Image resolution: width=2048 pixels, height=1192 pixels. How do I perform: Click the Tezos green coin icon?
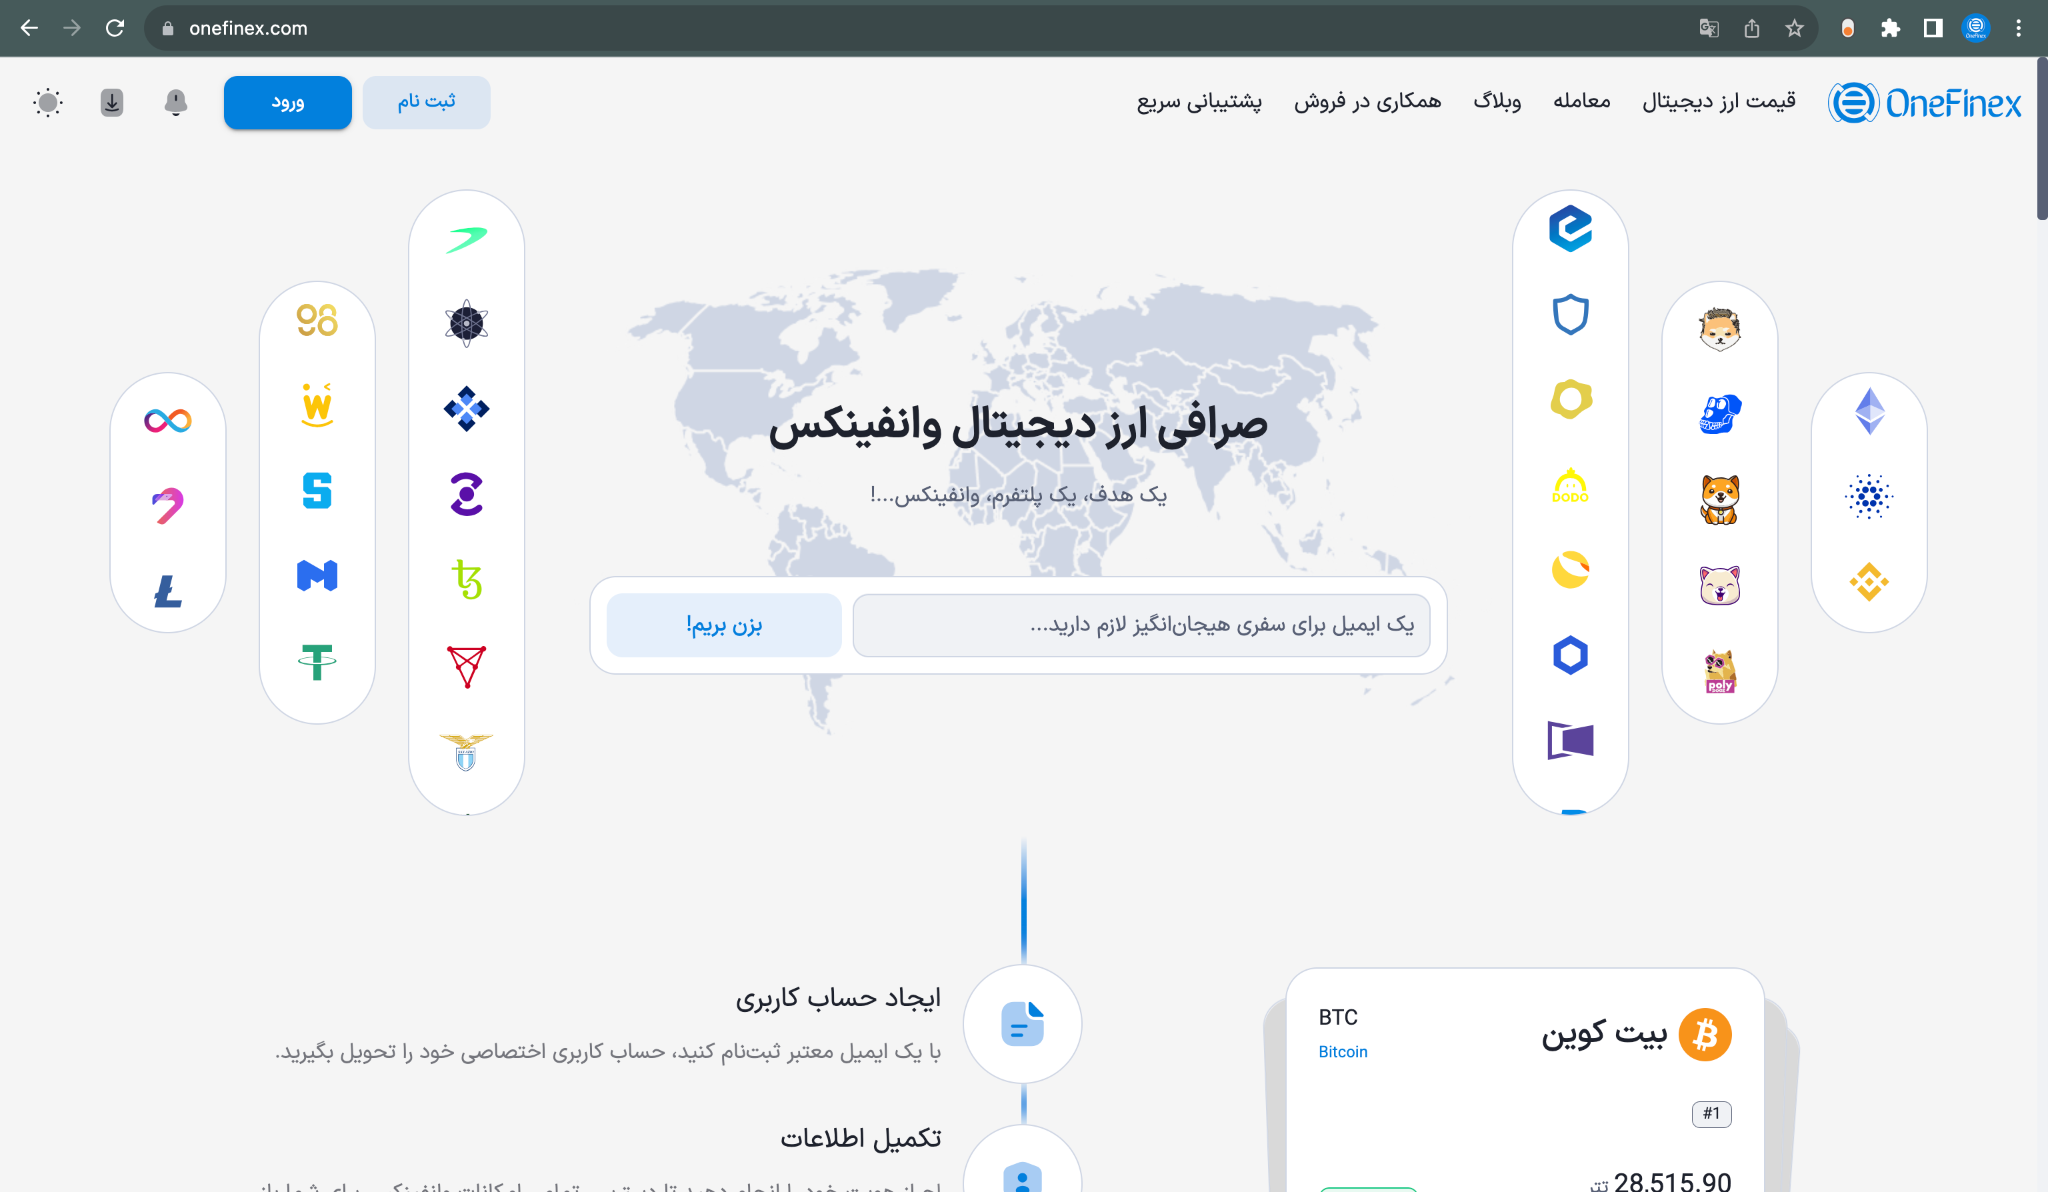pyautogui.click(x=467, y=579)
